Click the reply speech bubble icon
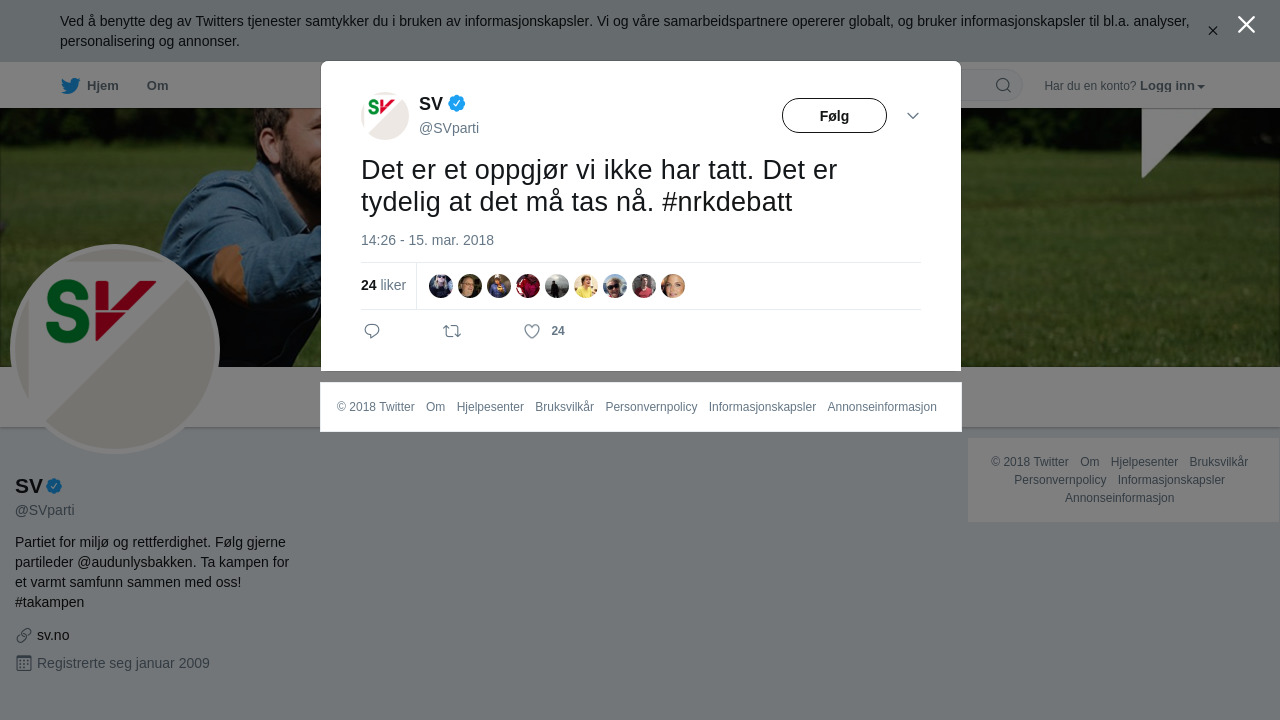The height and width of the screenshot is (720, 1280). pyautogui.click(x=372, y=331)
